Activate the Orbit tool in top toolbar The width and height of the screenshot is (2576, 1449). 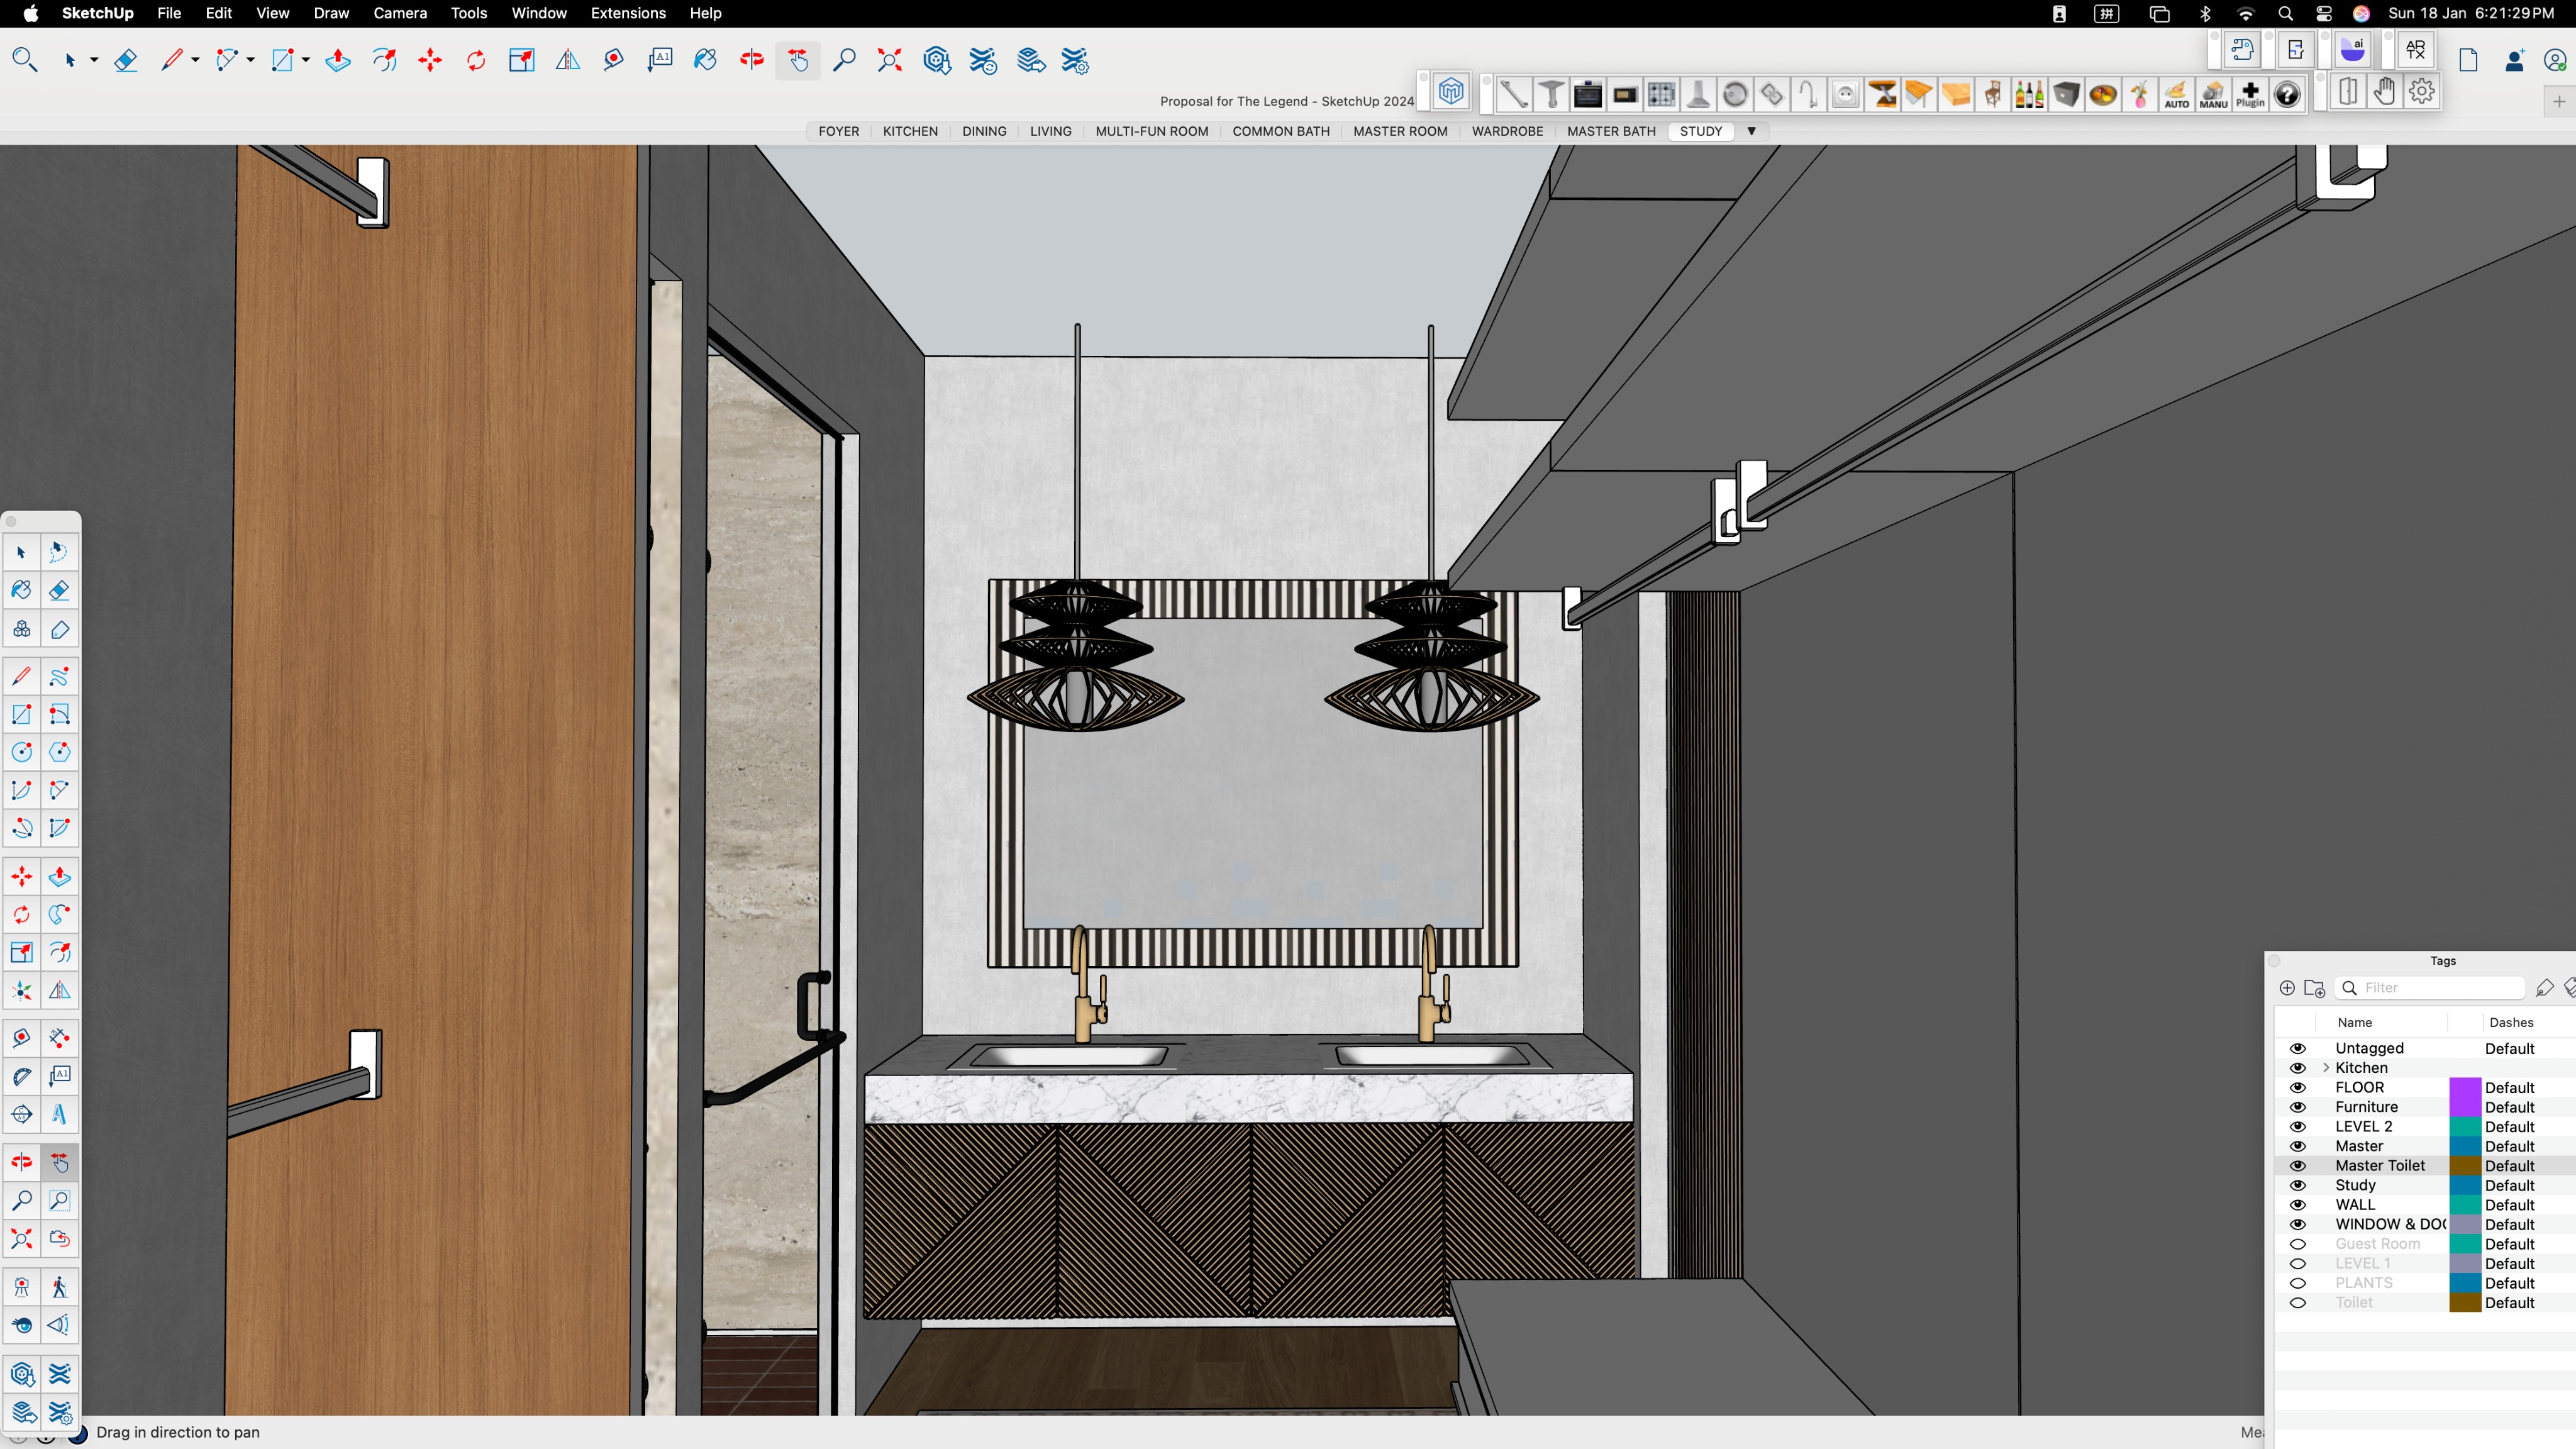pos(752,61)
